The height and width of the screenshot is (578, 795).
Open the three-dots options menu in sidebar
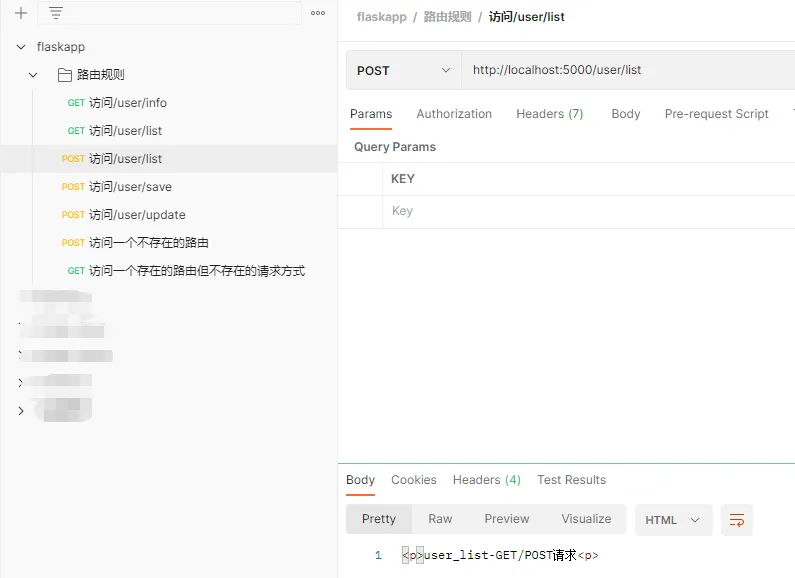click(318, 13)
